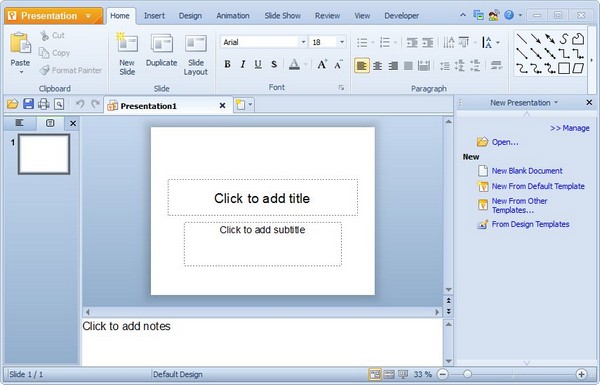Select the parallelogram shape tool
This screenshot has height=385, width=600.
coord(578,68)
